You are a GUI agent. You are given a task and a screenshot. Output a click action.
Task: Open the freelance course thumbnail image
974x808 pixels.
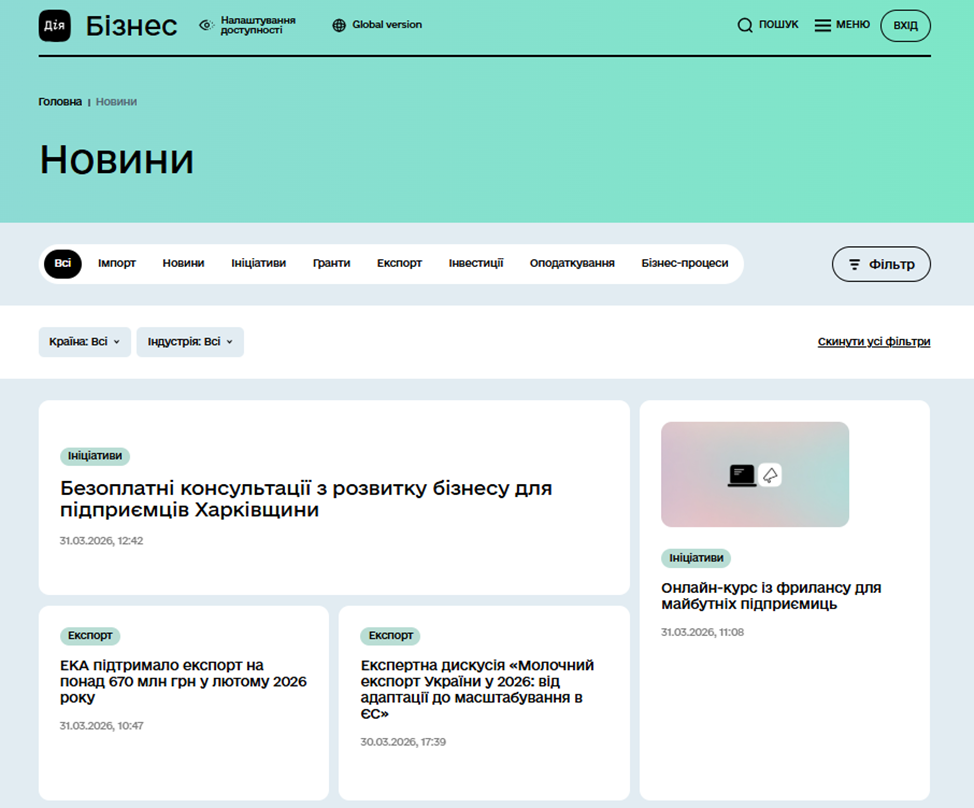754,474
